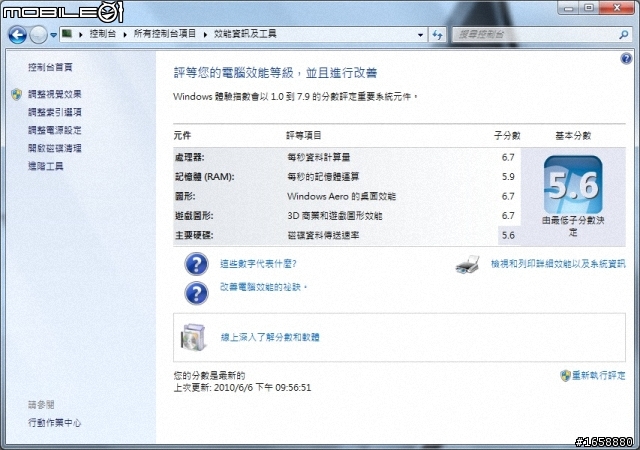Image resolution: width=640 pixels, height=450 pixels.
Task: Open 調整視覺效果 link
Action: (x=55, y=94)
